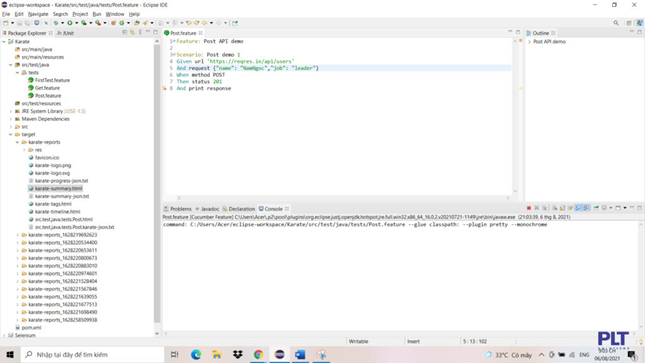Viewport: 645px width, 363px height.
Task: Click the Pin Editor toolbar icon
Action: 235,23
